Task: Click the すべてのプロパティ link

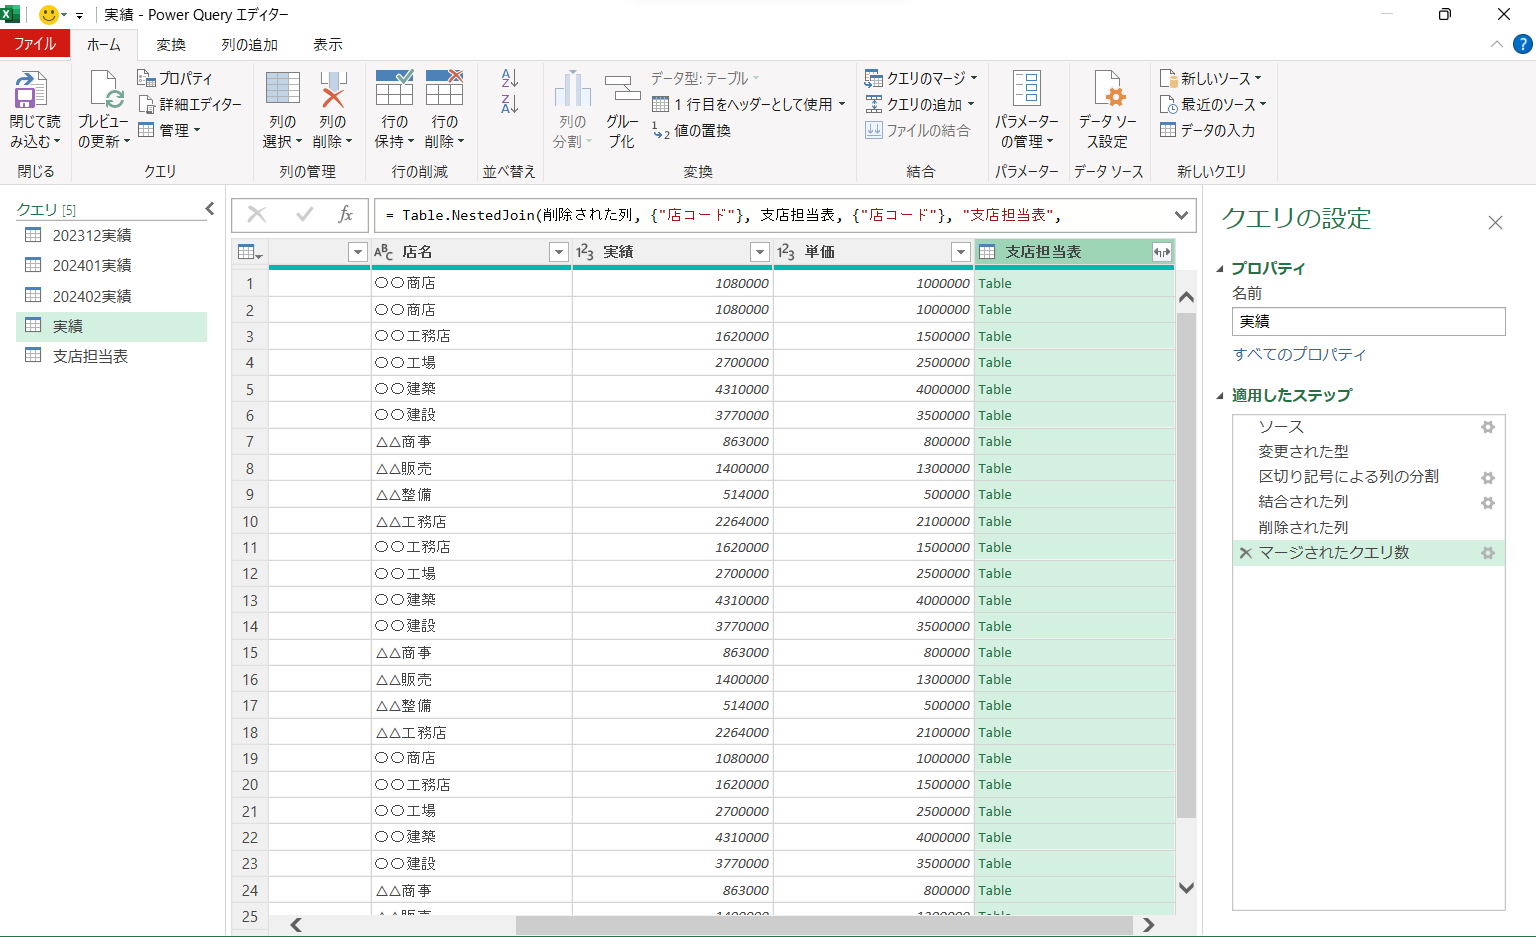Action: (1299, 354)
